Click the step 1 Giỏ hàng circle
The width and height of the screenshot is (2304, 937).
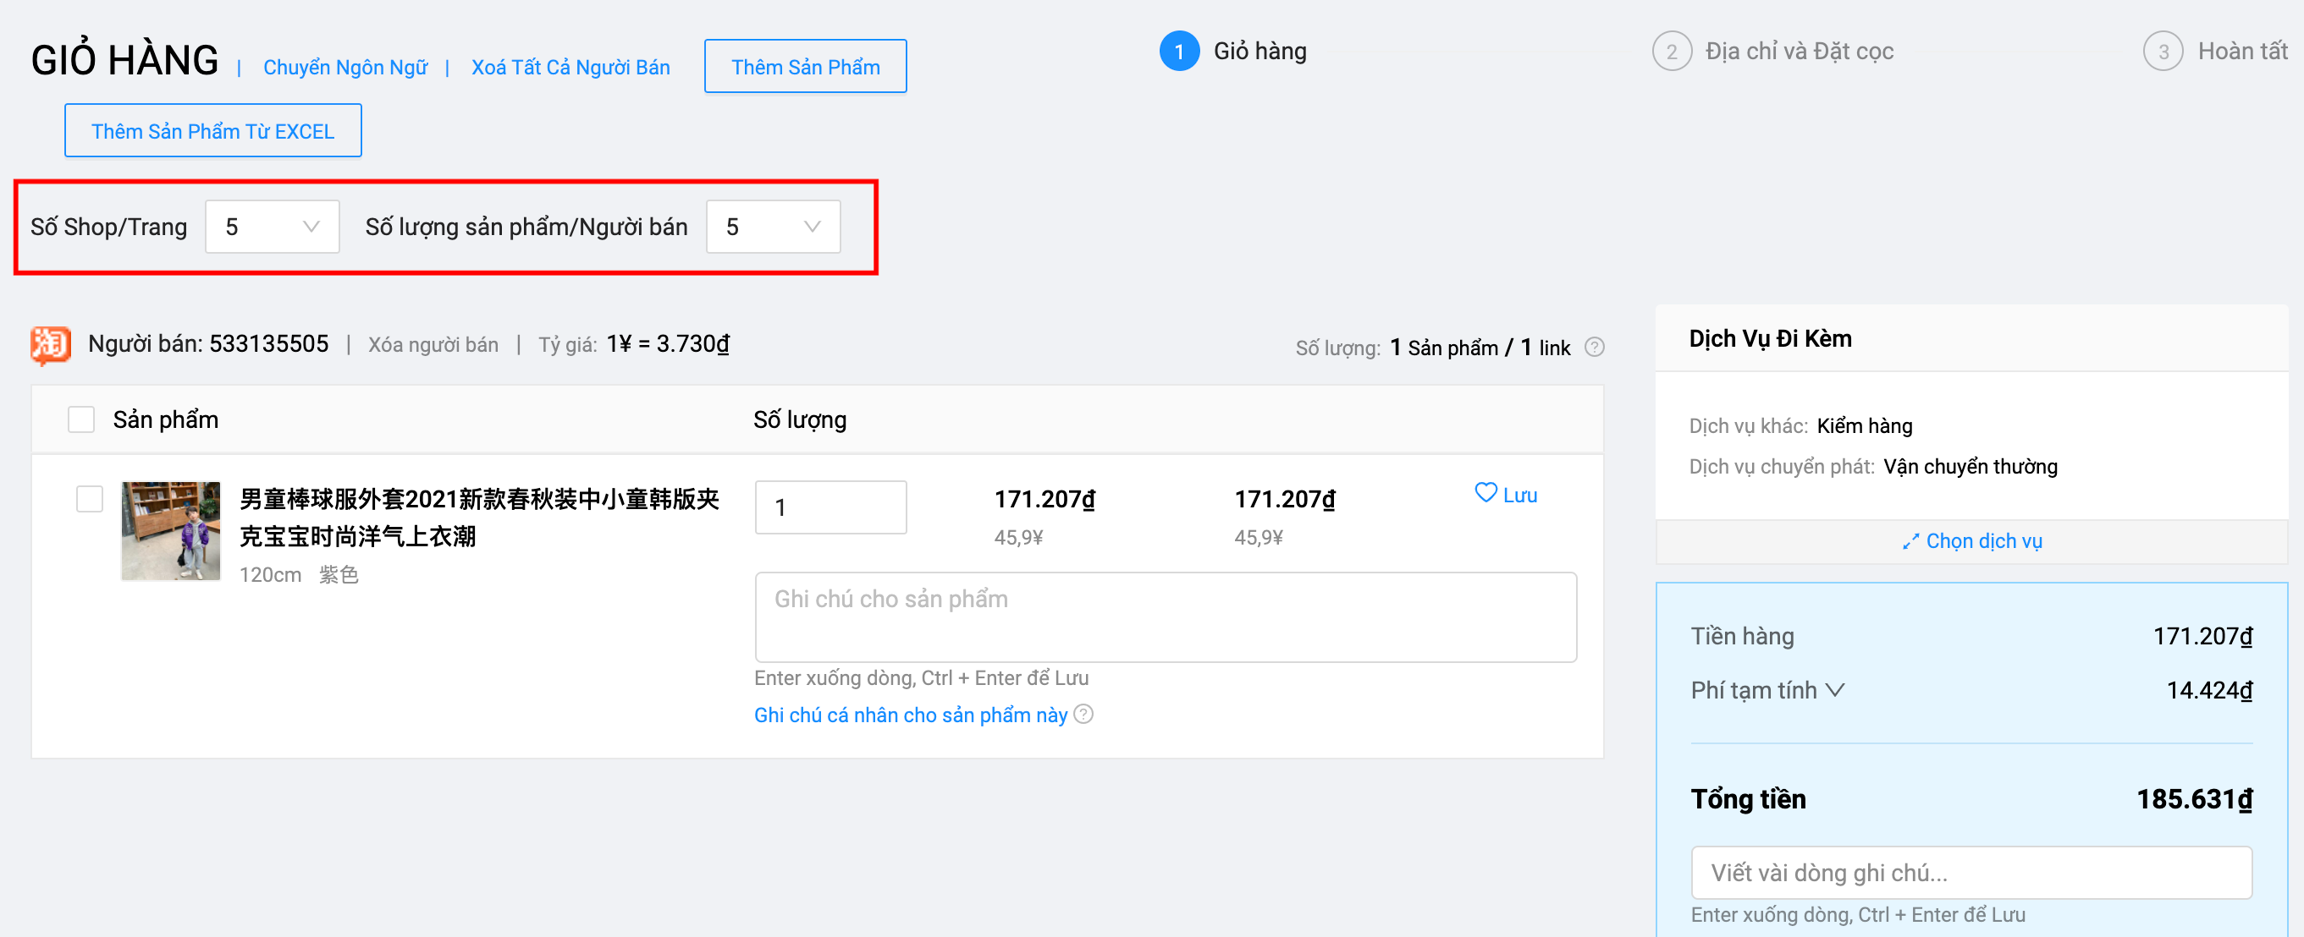1179,51
